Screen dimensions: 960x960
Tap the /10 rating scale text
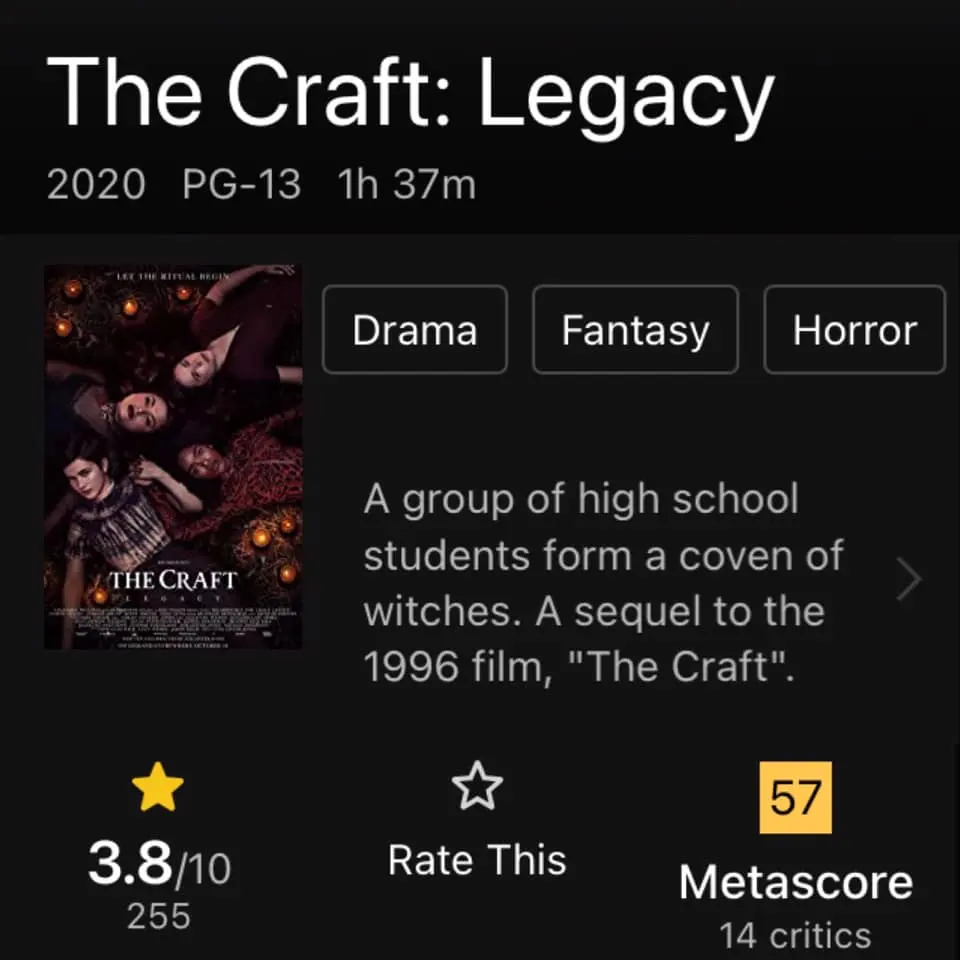[203, 869]
